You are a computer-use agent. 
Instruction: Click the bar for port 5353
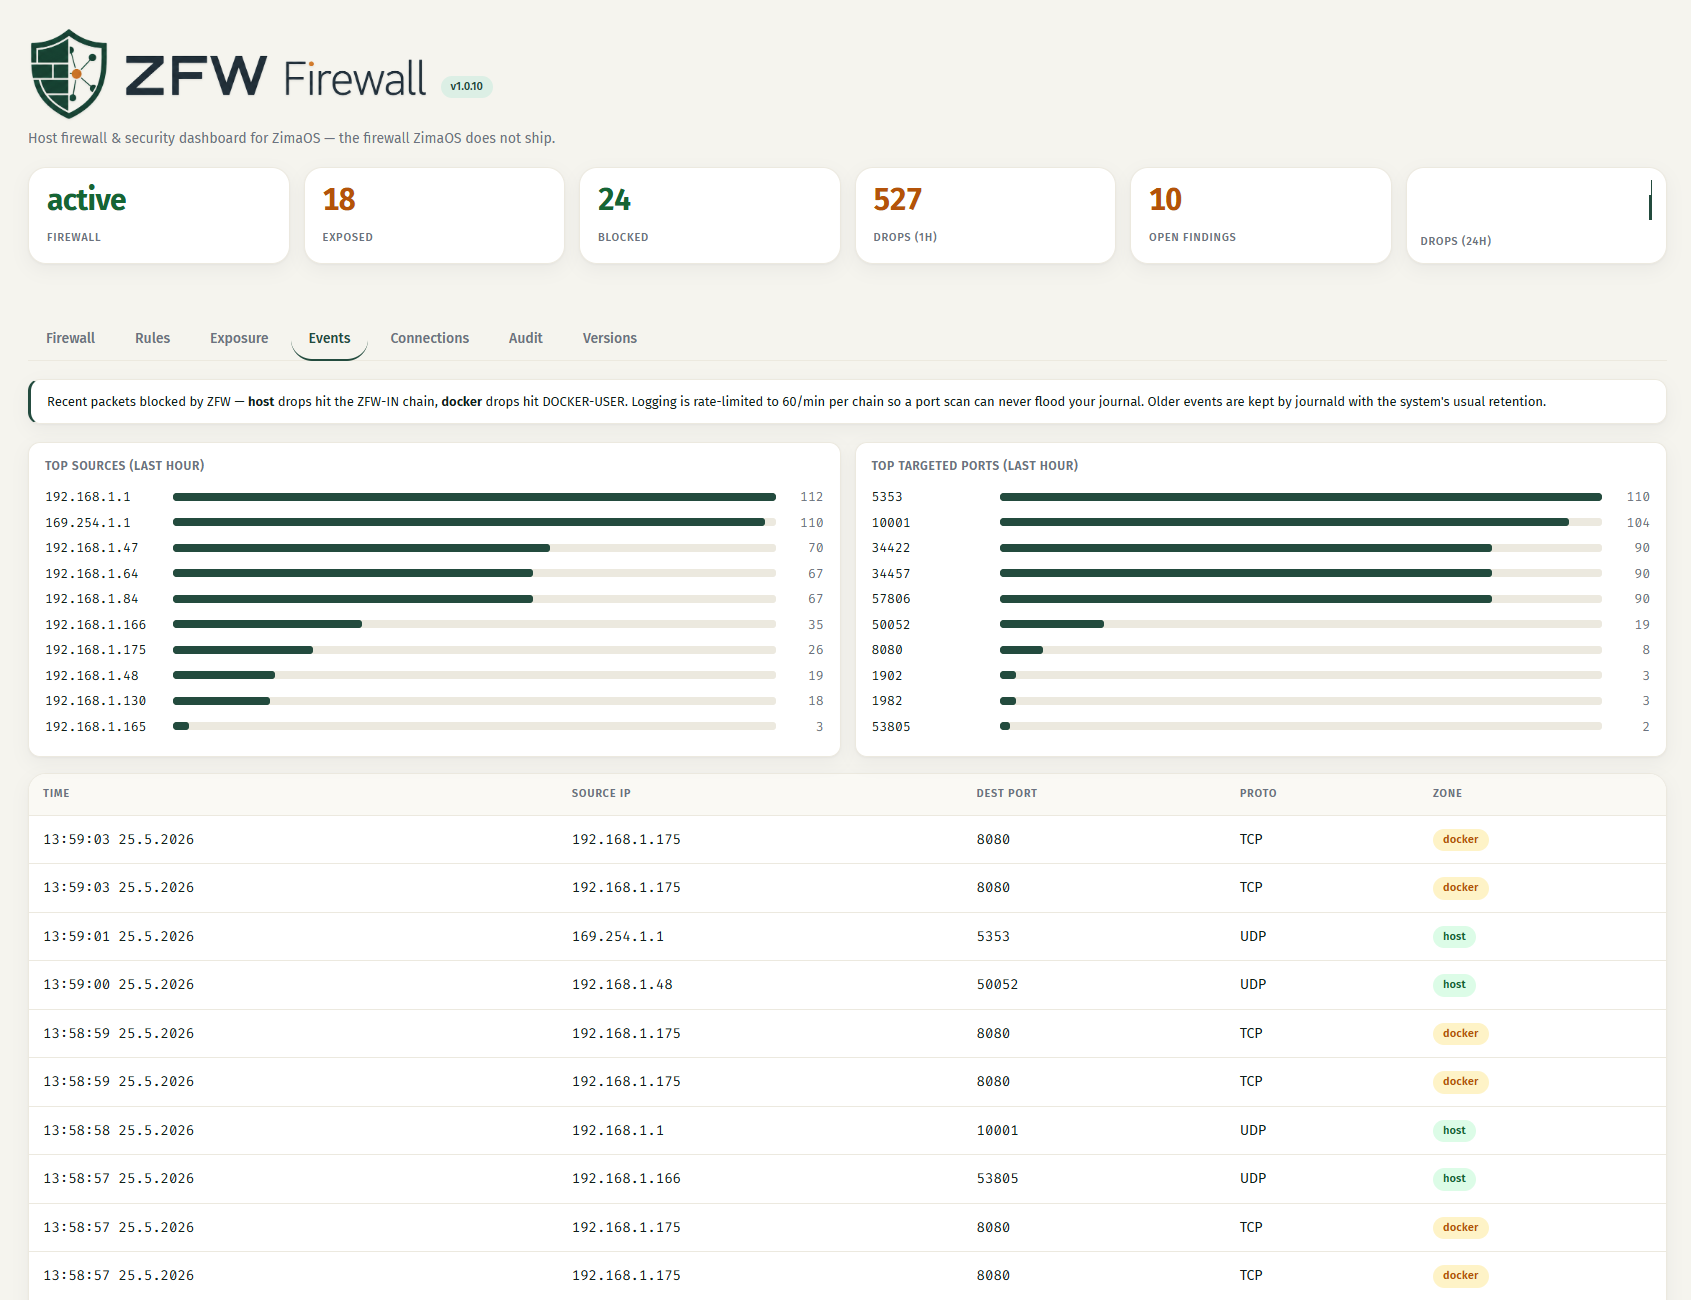point(1301,497)
